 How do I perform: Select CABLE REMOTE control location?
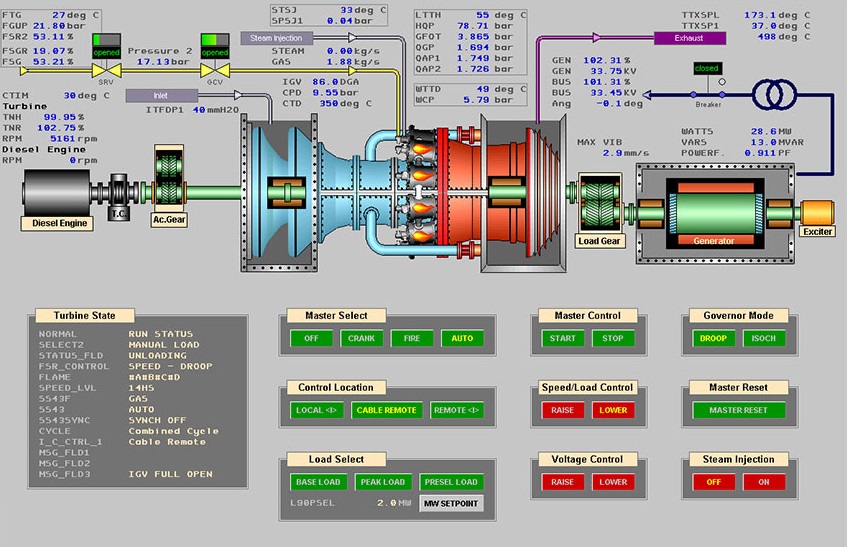coord(386,410)
